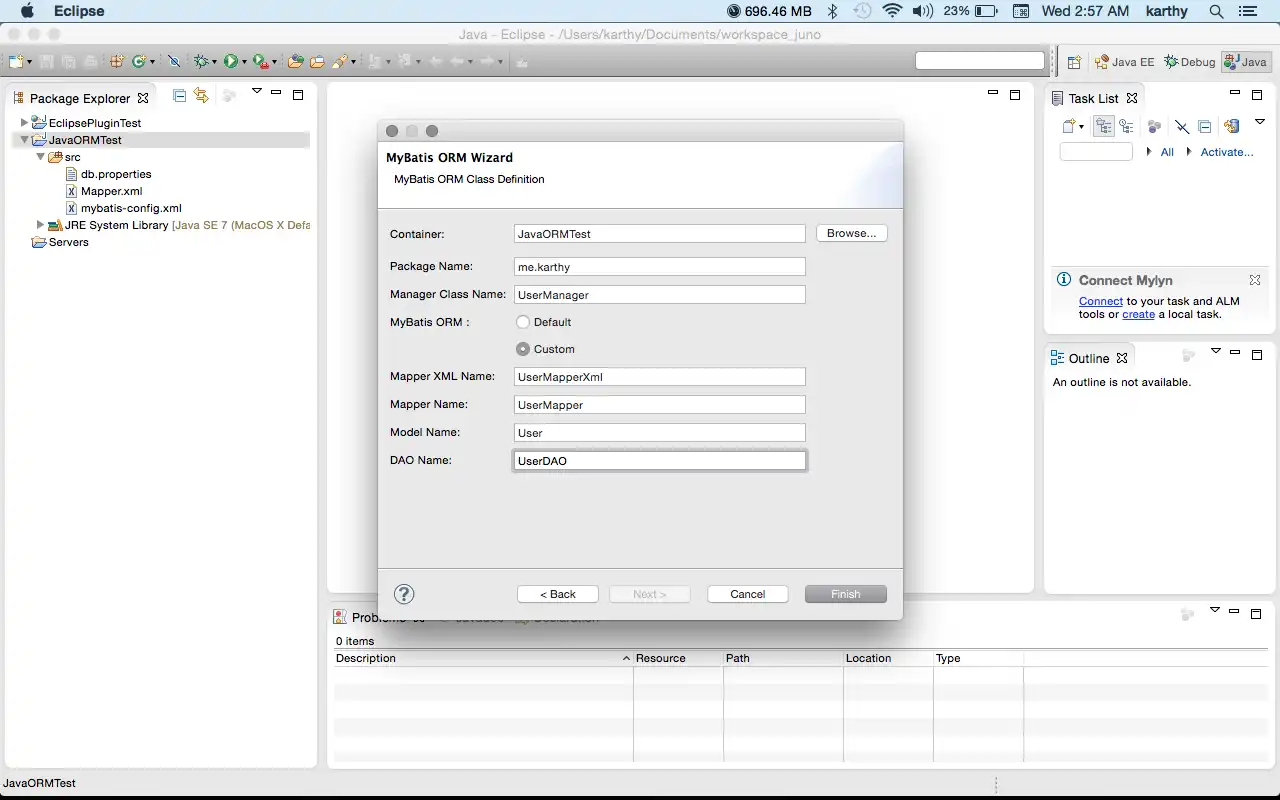Select the Outline tab
This screenshot has width=1280, height=800.
coord(1088,358)
